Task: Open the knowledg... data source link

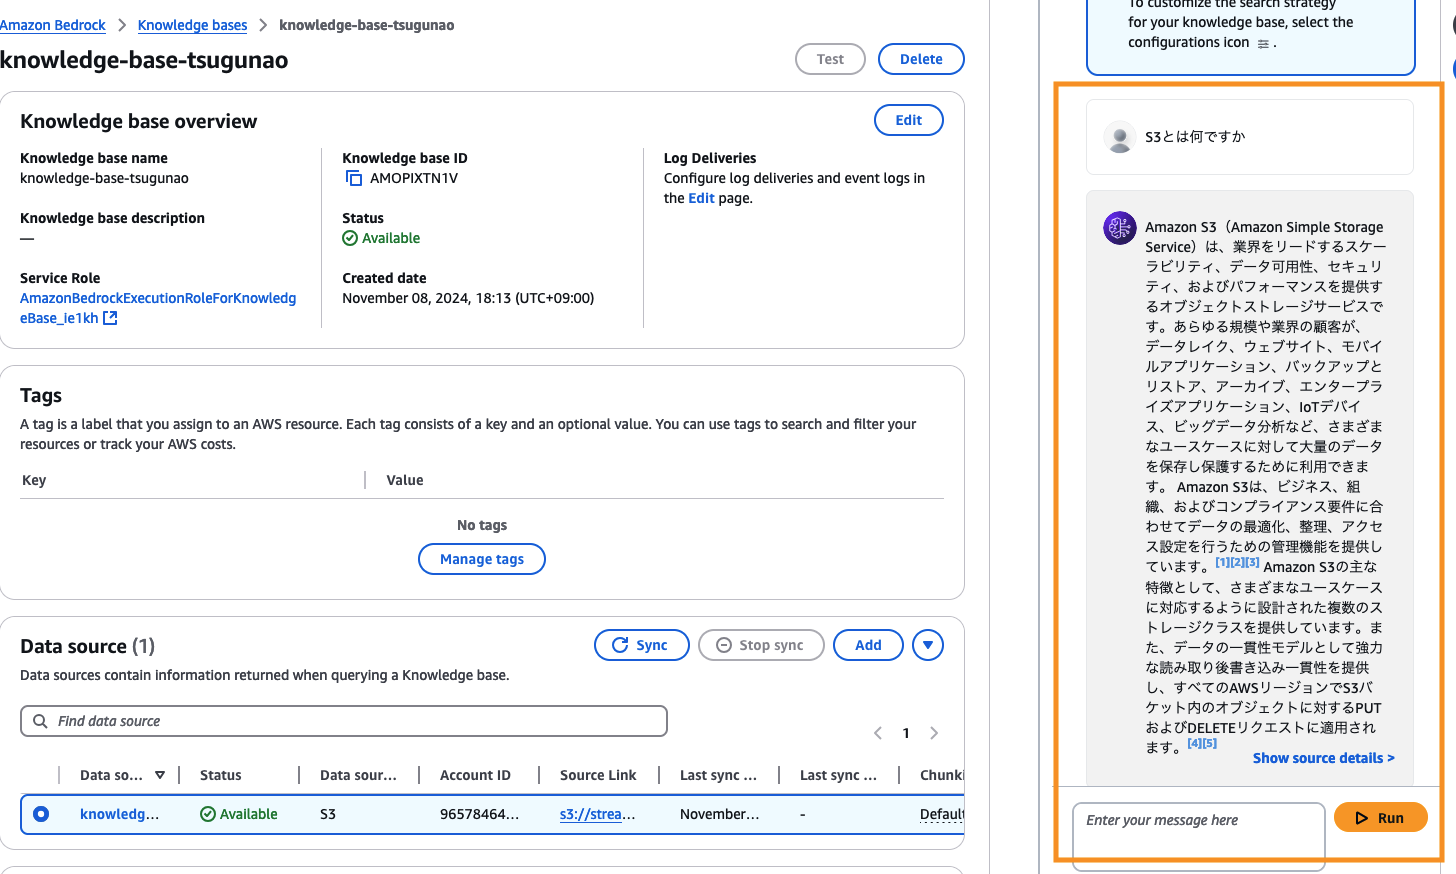Action: pyautogui.click(x=119, y=814)
